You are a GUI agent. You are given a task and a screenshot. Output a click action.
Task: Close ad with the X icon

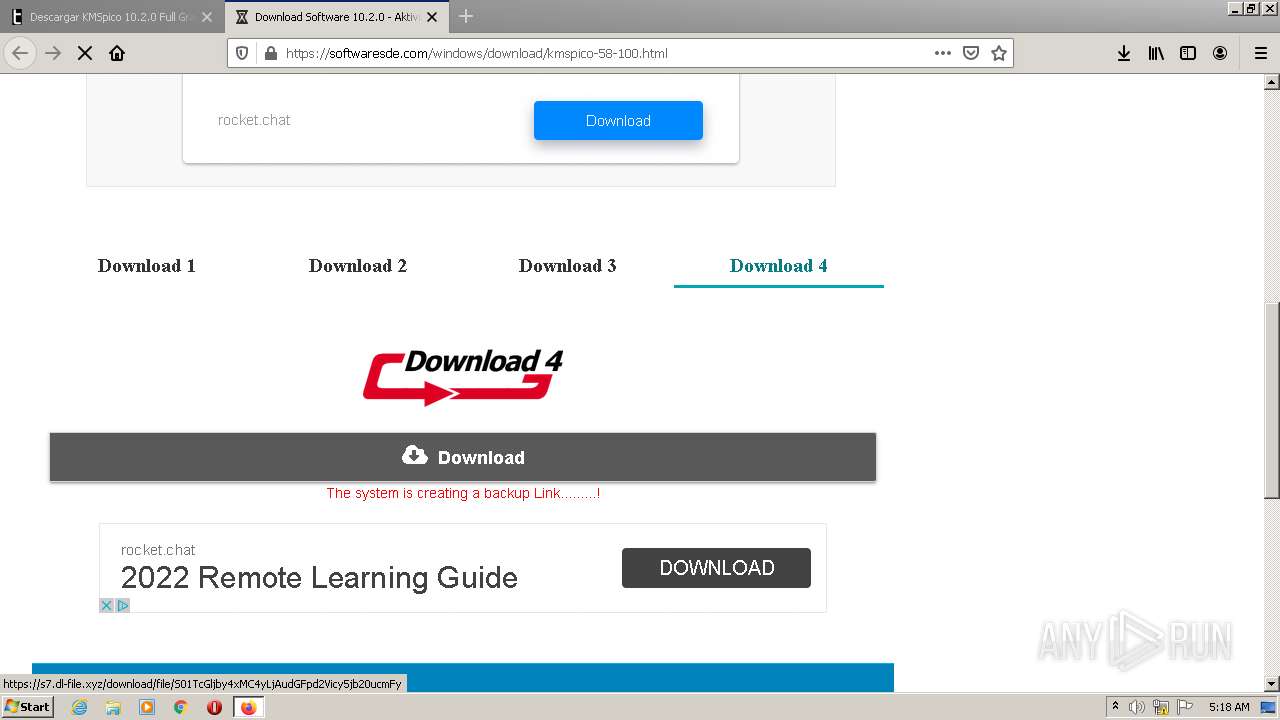(x=106, y=605)
